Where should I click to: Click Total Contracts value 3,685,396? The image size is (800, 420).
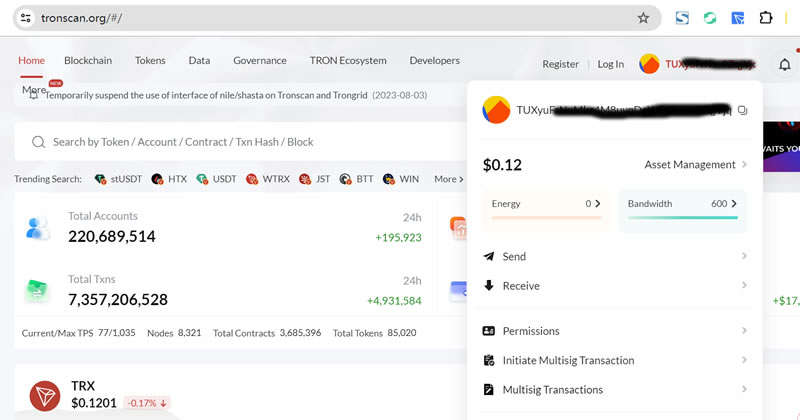click(x=300, y=333)
